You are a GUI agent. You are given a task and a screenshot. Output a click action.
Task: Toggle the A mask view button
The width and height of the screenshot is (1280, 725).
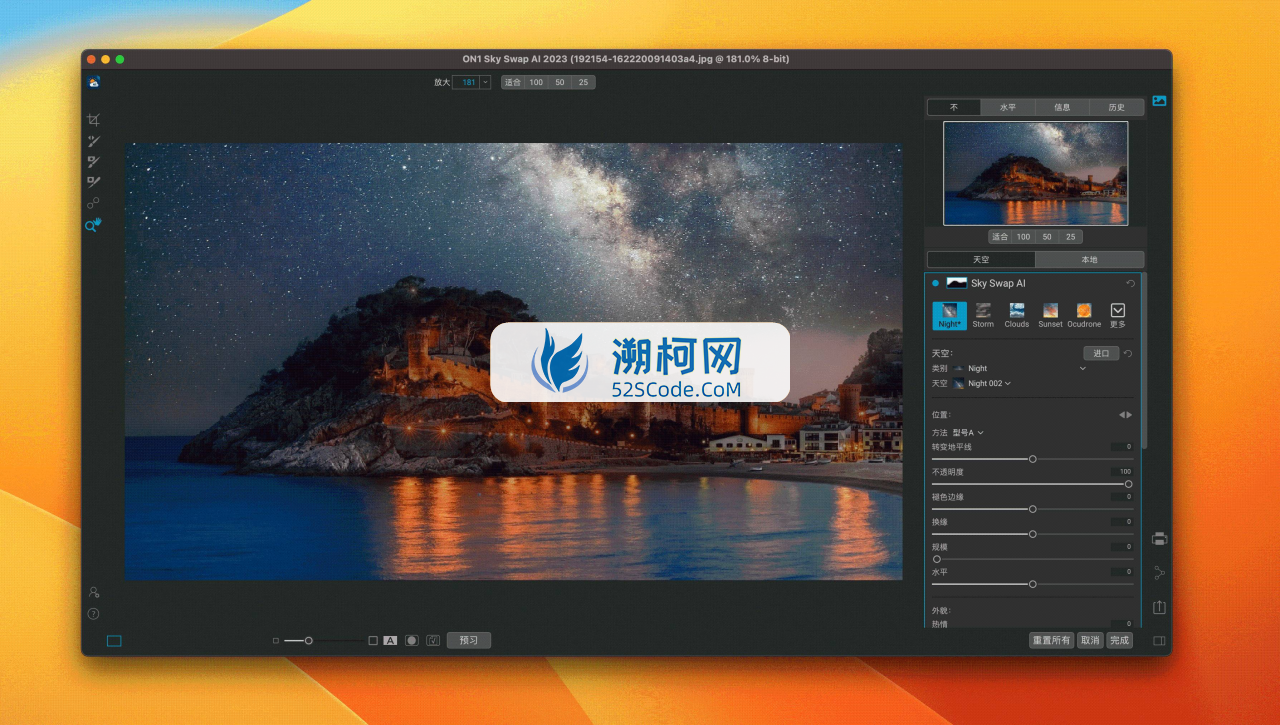pos(390,641)
